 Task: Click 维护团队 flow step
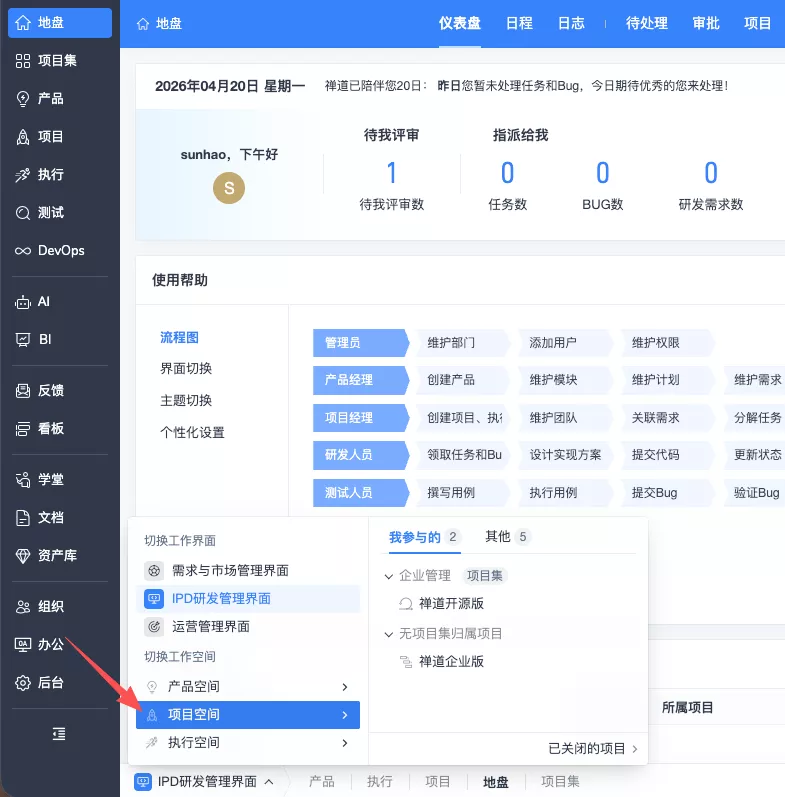[564, 418]
